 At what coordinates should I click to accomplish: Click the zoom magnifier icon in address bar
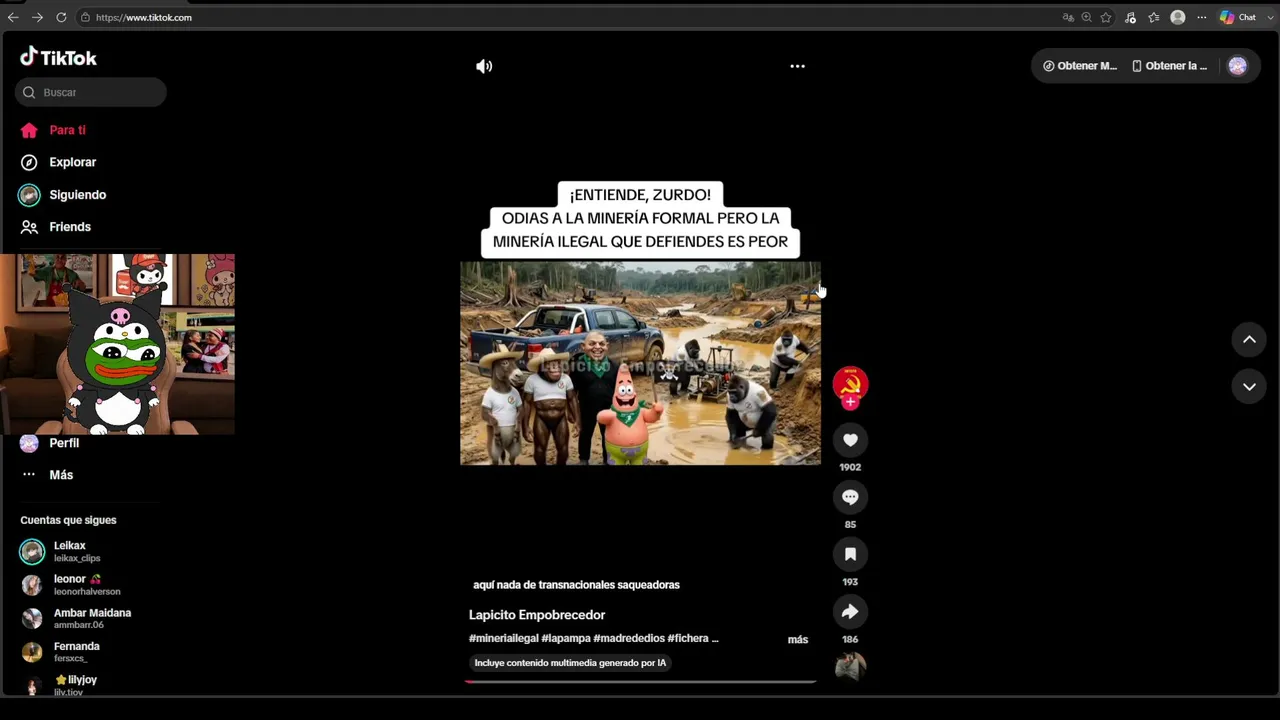pos(1086,17)
